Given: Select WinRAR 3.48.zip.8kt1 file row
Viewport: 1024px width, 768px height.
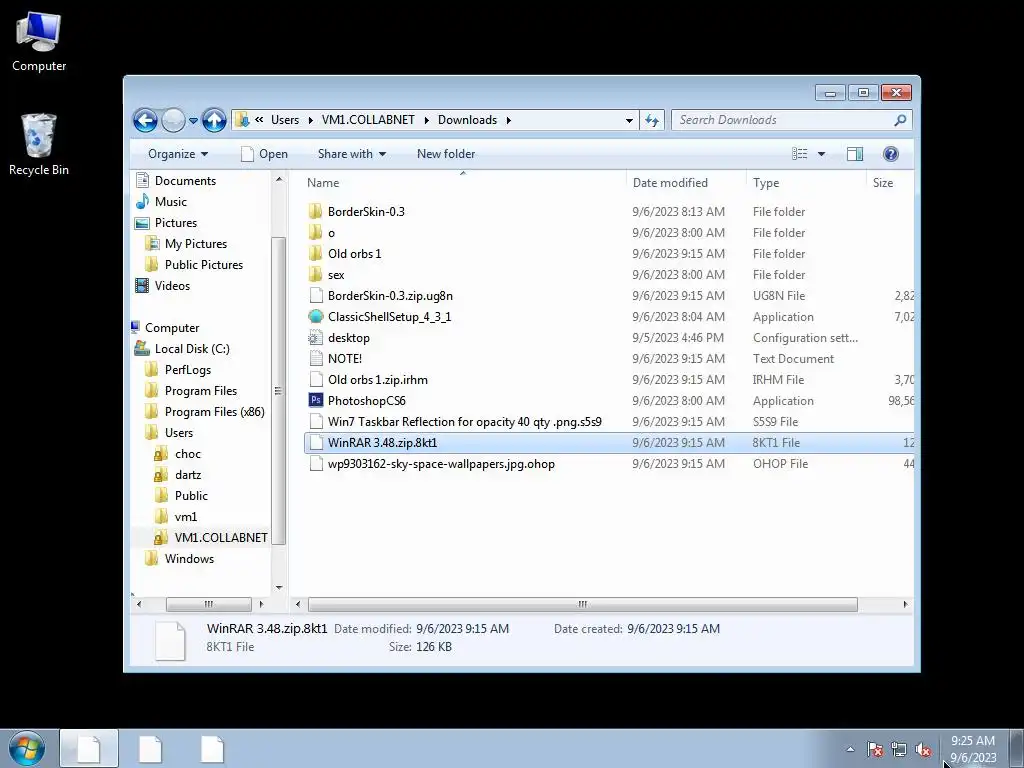Looking at the screenshot, I should point(609,443).
